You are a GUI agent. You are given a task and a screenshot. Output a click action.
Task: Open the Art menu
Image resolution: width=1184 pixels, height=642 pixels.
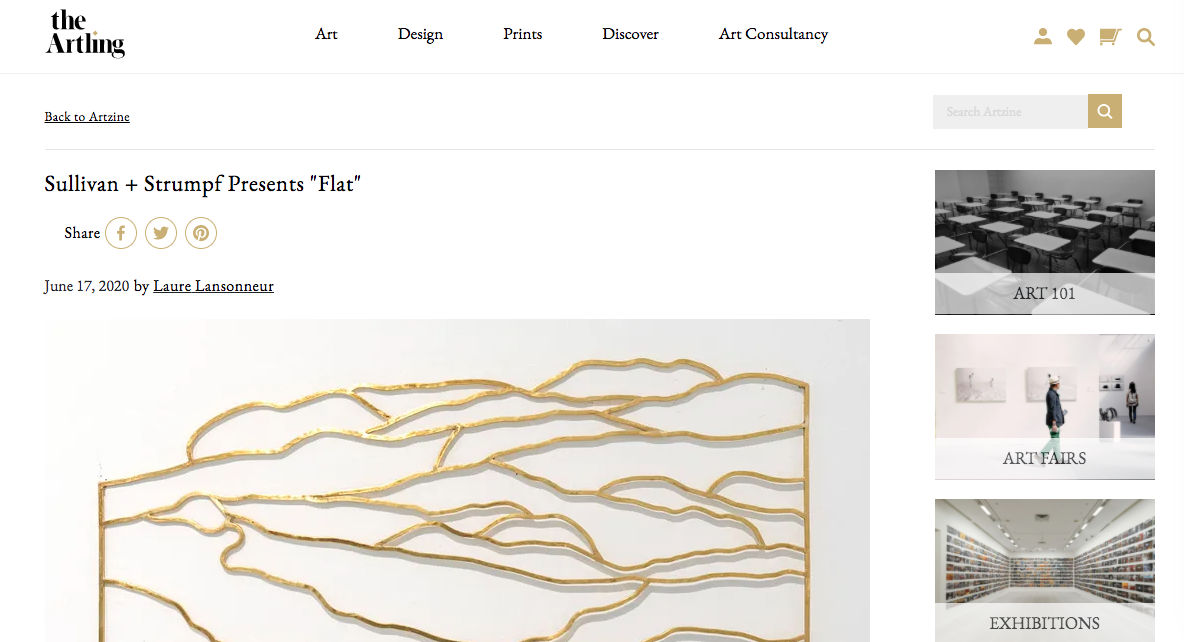pos(326,34)
